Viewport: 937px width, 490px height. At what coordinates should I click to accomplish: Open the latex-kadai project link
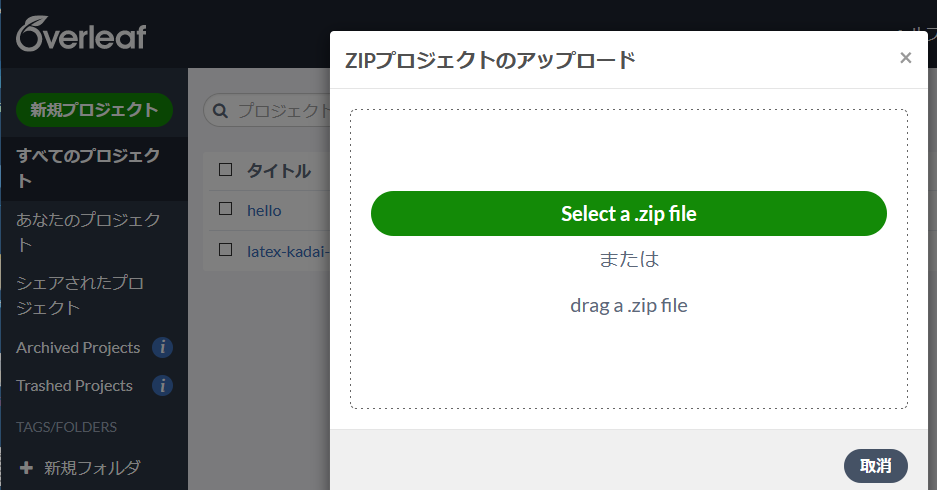(x=288, y=252)
